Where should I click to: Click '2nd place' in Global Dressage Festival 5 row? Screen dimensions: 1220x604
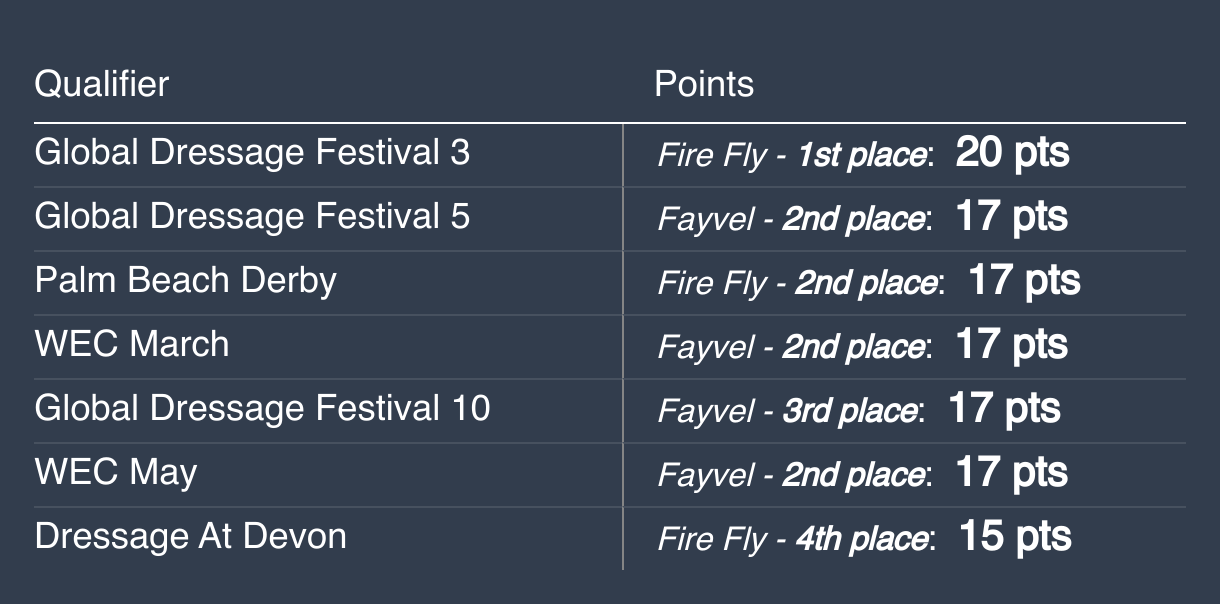853,220
